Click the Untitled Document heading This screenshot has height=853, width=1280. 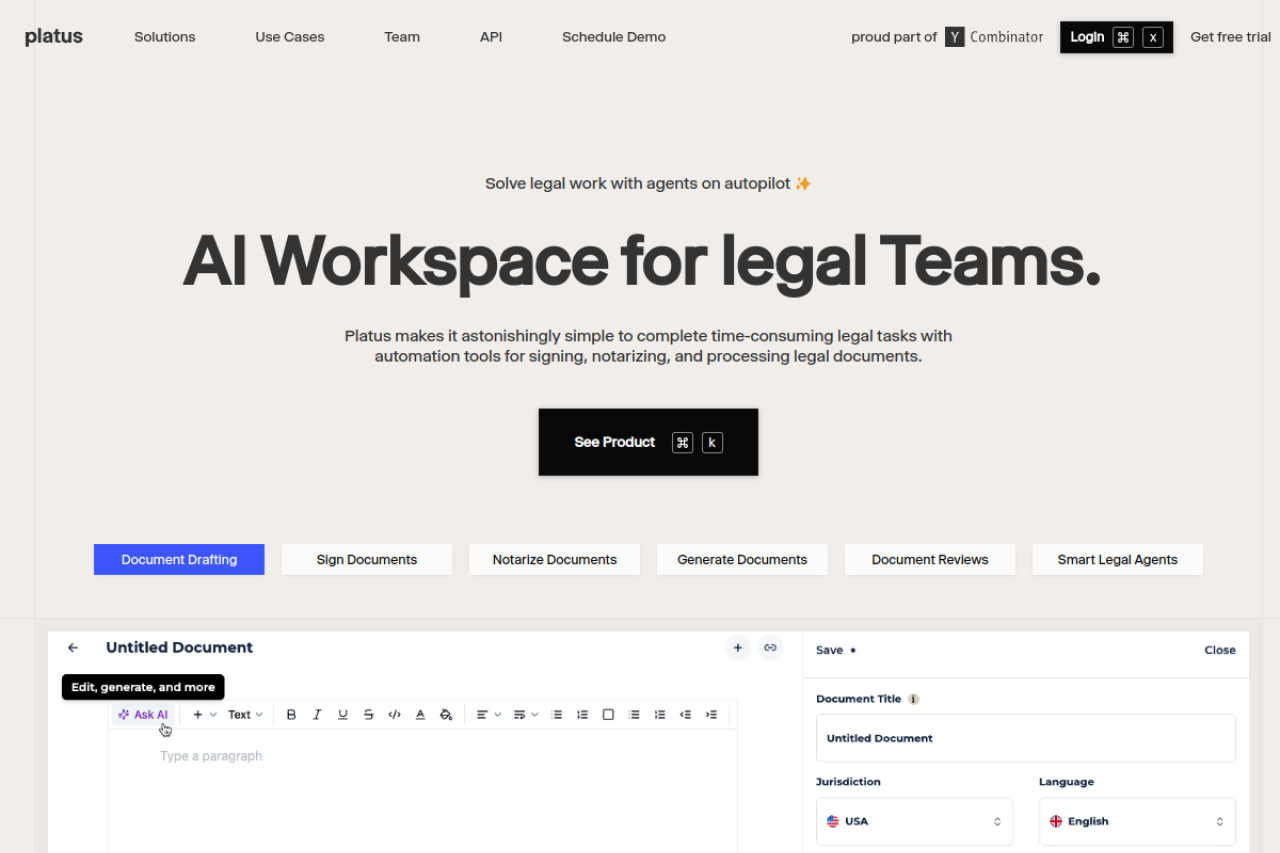179,647
